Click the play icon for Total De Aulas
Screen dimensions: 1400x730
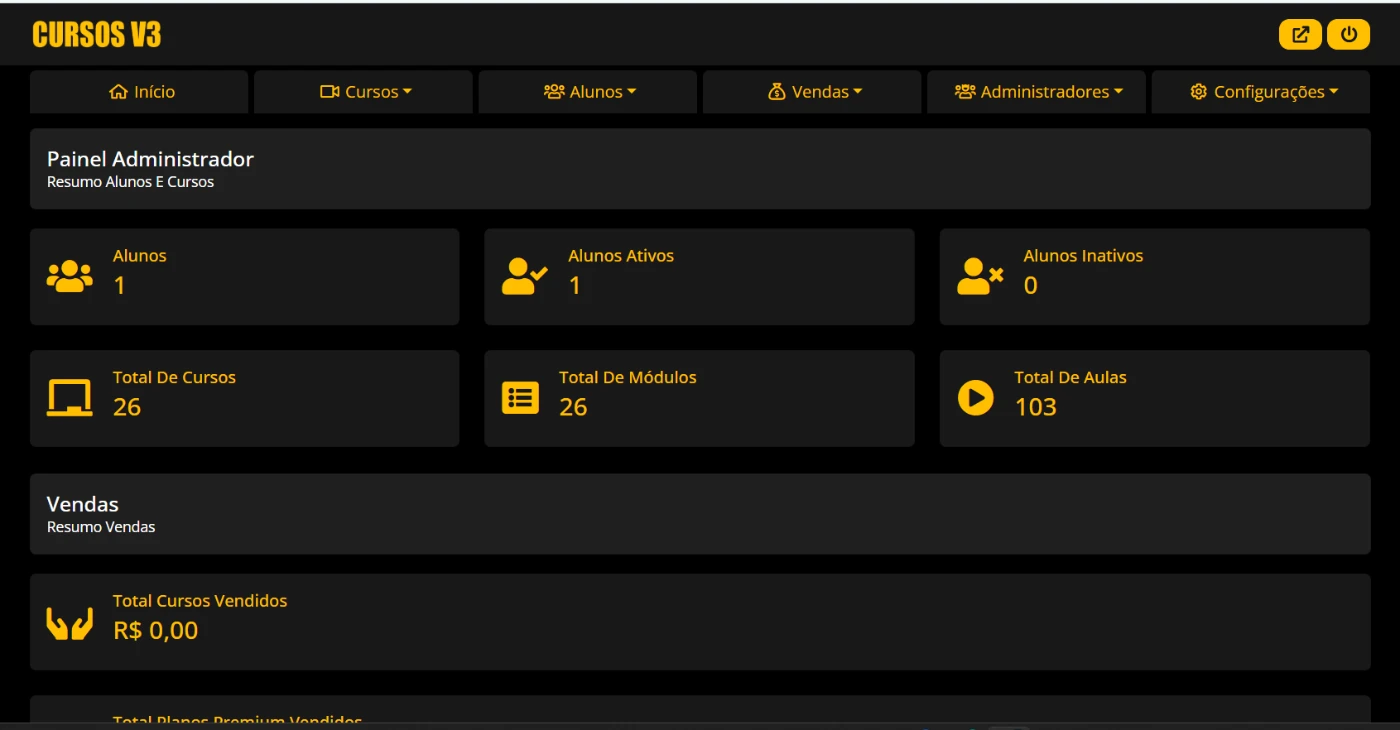[975, 398]
